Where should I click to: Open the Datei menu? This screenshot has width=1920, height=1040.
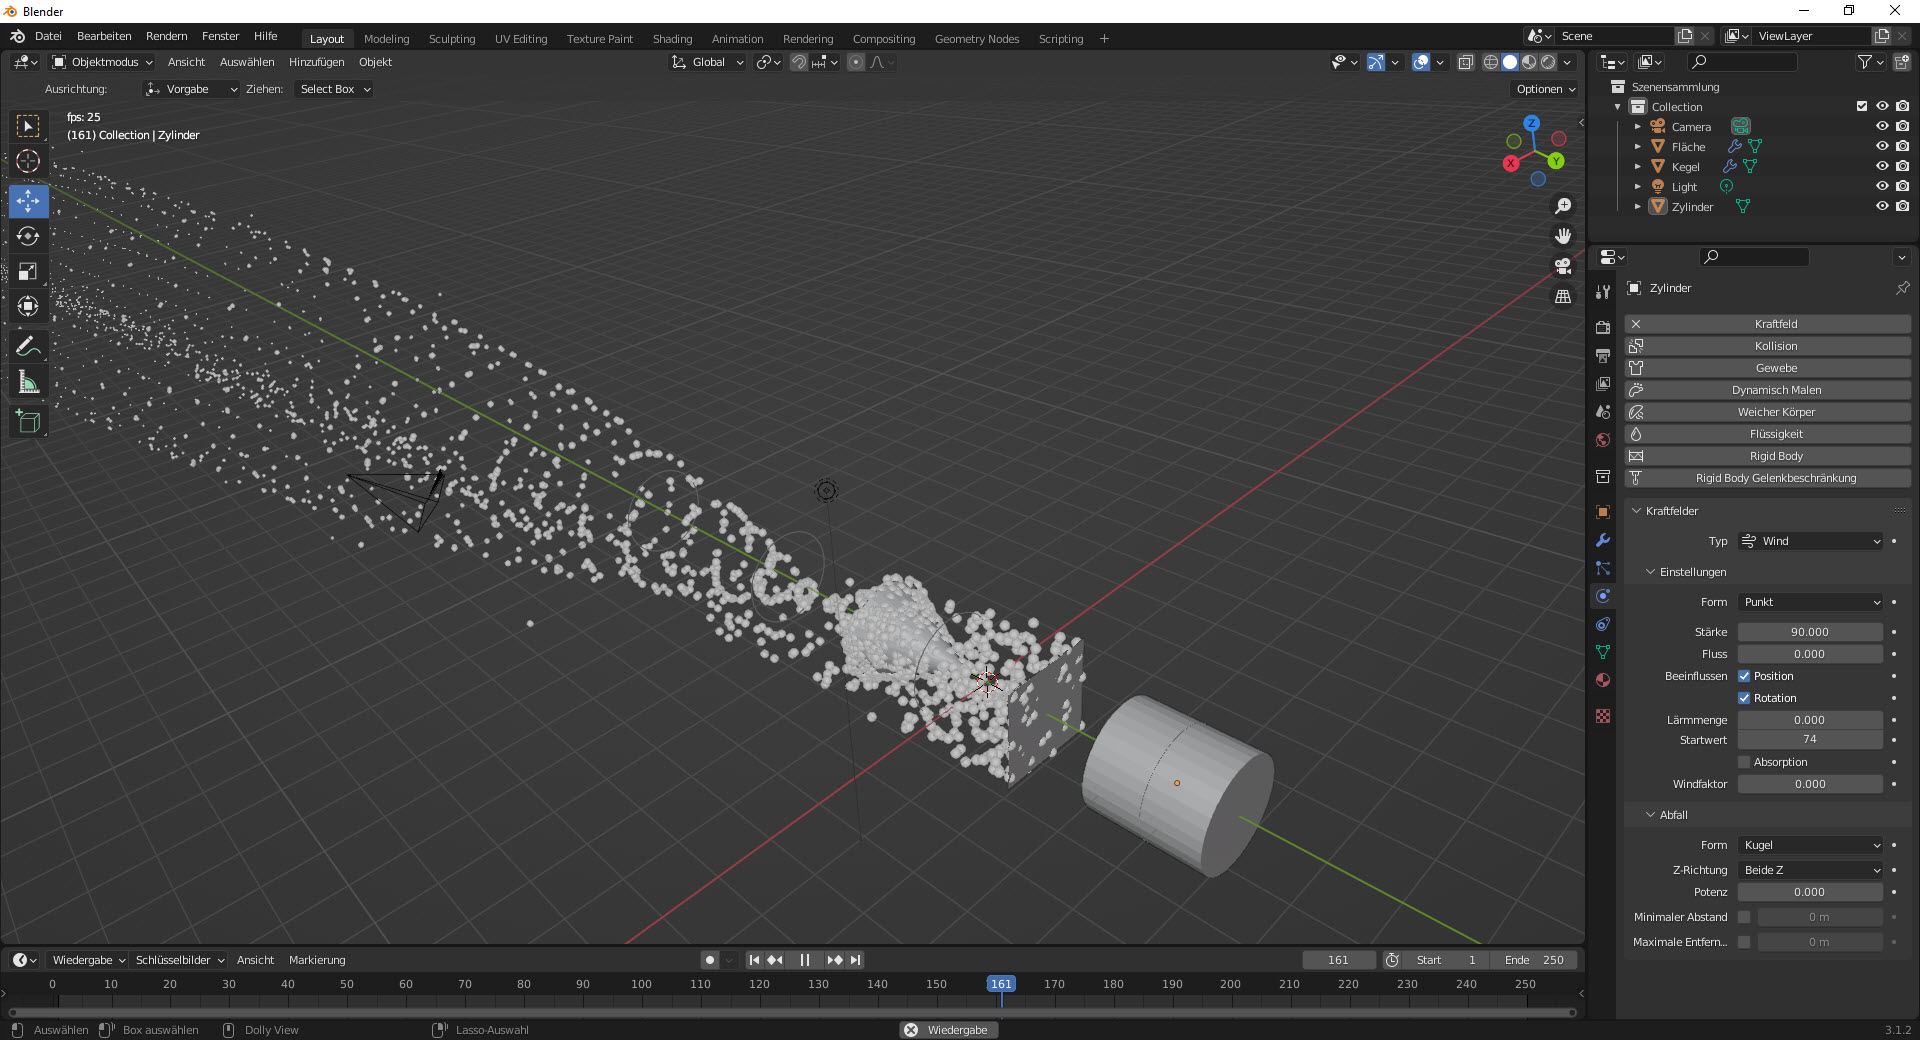coord(48,36)
